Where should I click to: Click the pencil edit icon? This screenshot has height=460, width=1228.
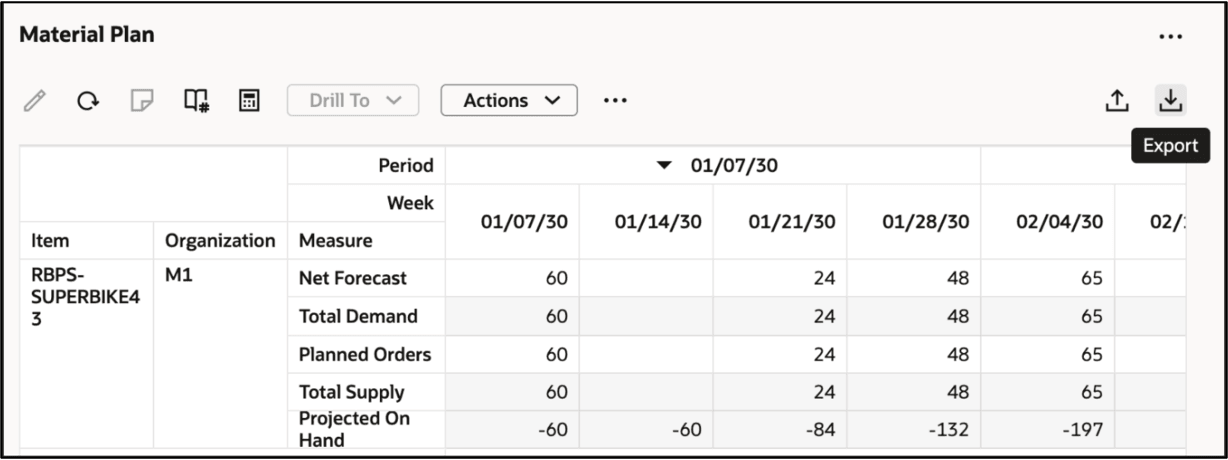click(36, 100)
